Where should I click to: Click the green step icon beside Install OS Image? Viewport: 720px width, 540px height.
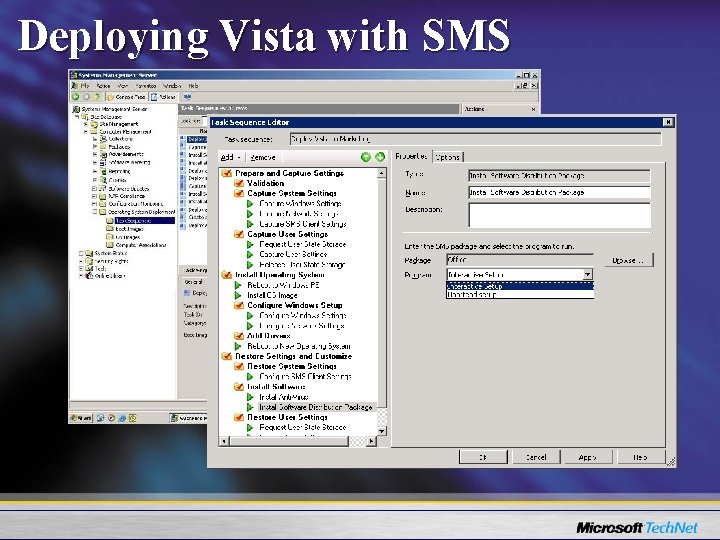coord(238,295)
